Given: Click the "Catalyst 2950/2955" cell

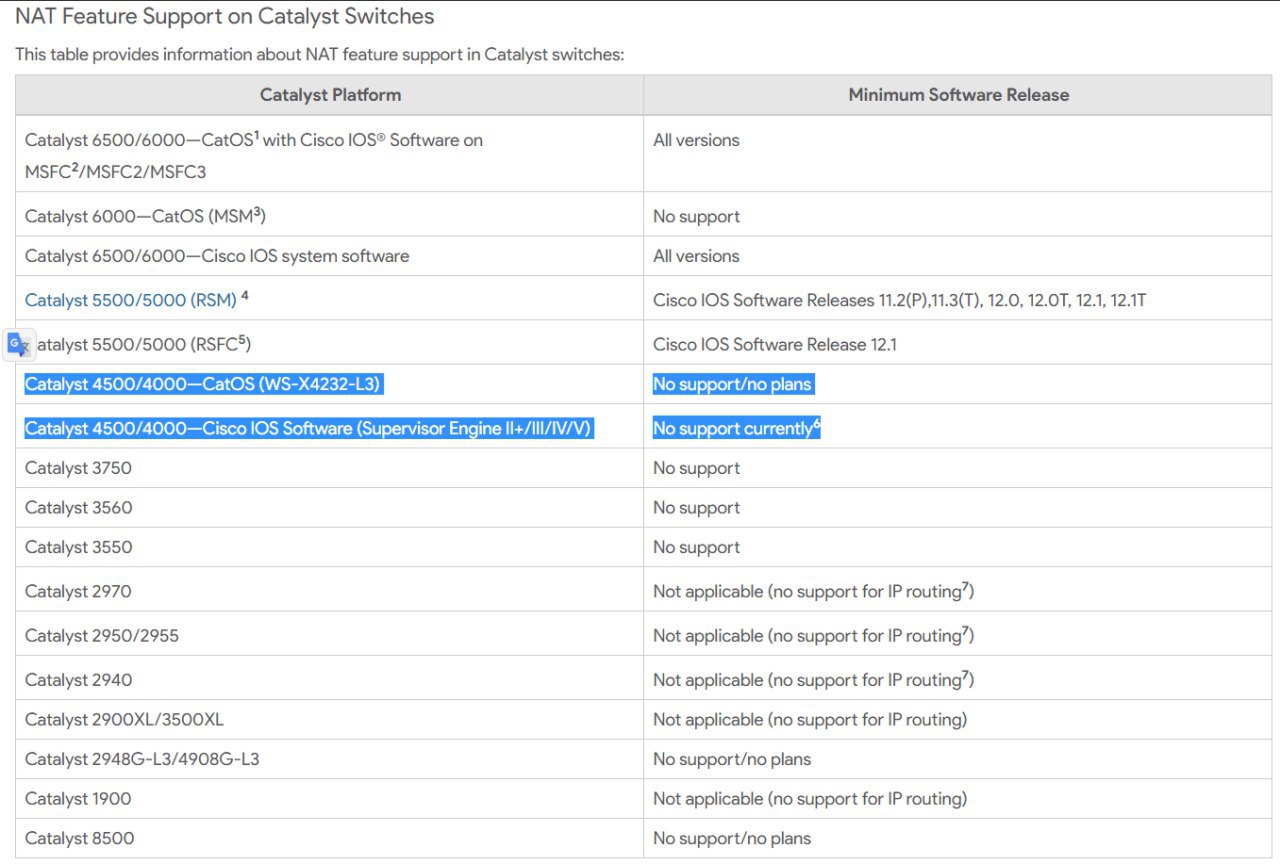Looking at the screenshot, I should [330, 634].
